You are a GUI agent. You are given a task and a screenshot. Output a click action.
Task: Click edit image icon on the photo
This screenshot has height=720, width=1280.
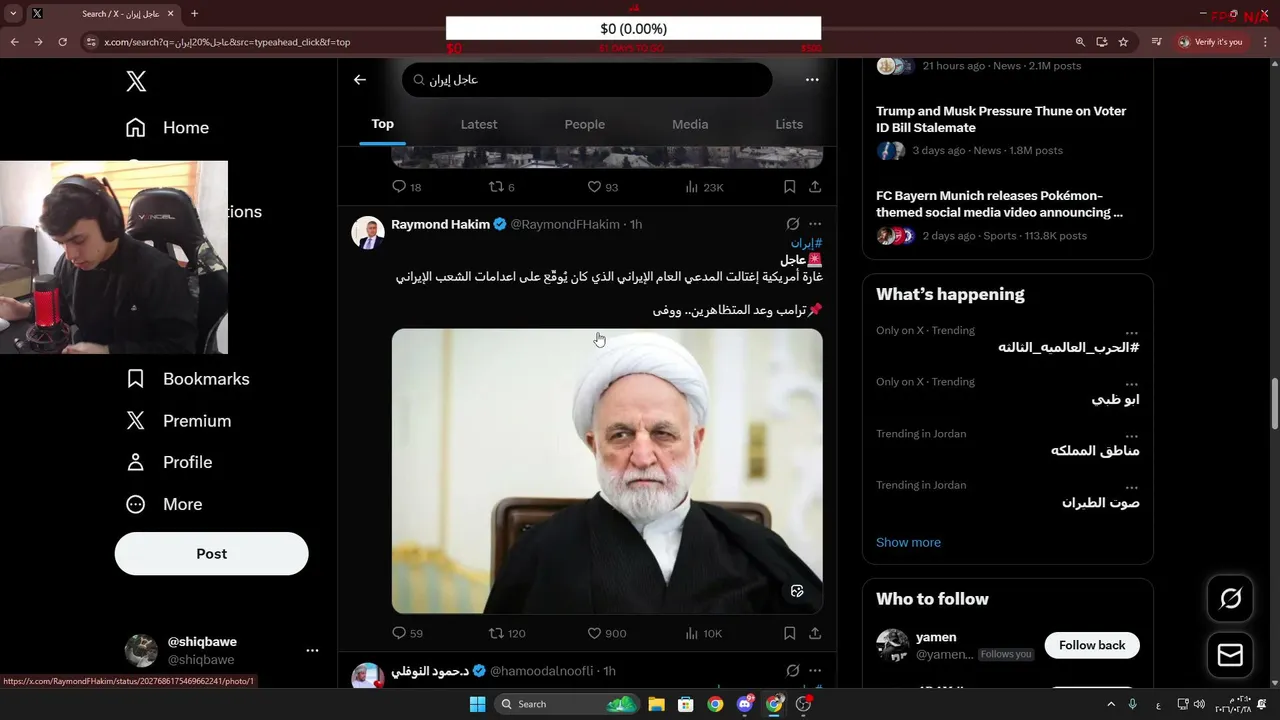coord(797,591)
